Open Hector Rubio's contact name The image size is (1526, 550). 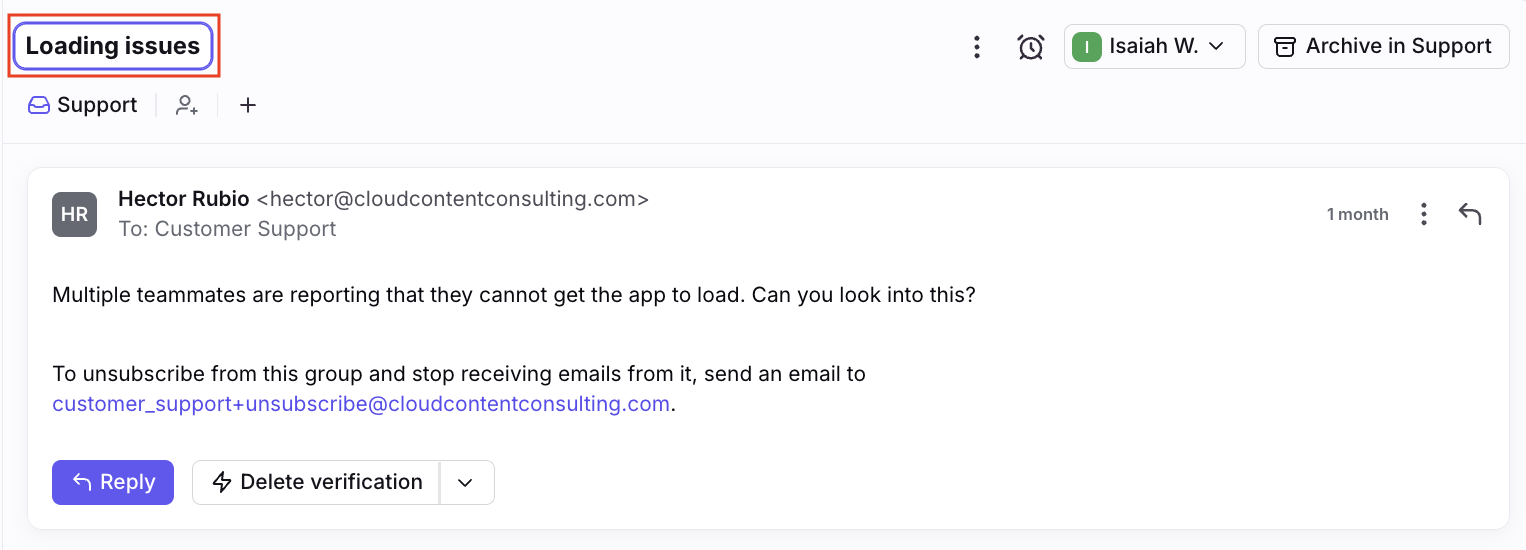click(x=184, y=199)
